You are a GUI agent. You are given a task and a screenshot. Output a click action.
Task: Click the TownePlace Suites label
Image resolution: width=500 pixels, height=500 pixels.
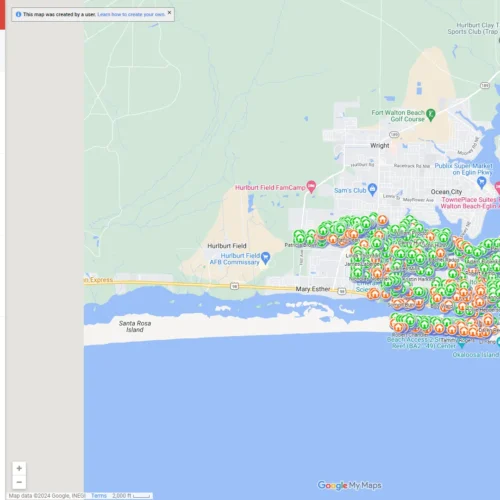pyautogui.click(x=470, y=203)
